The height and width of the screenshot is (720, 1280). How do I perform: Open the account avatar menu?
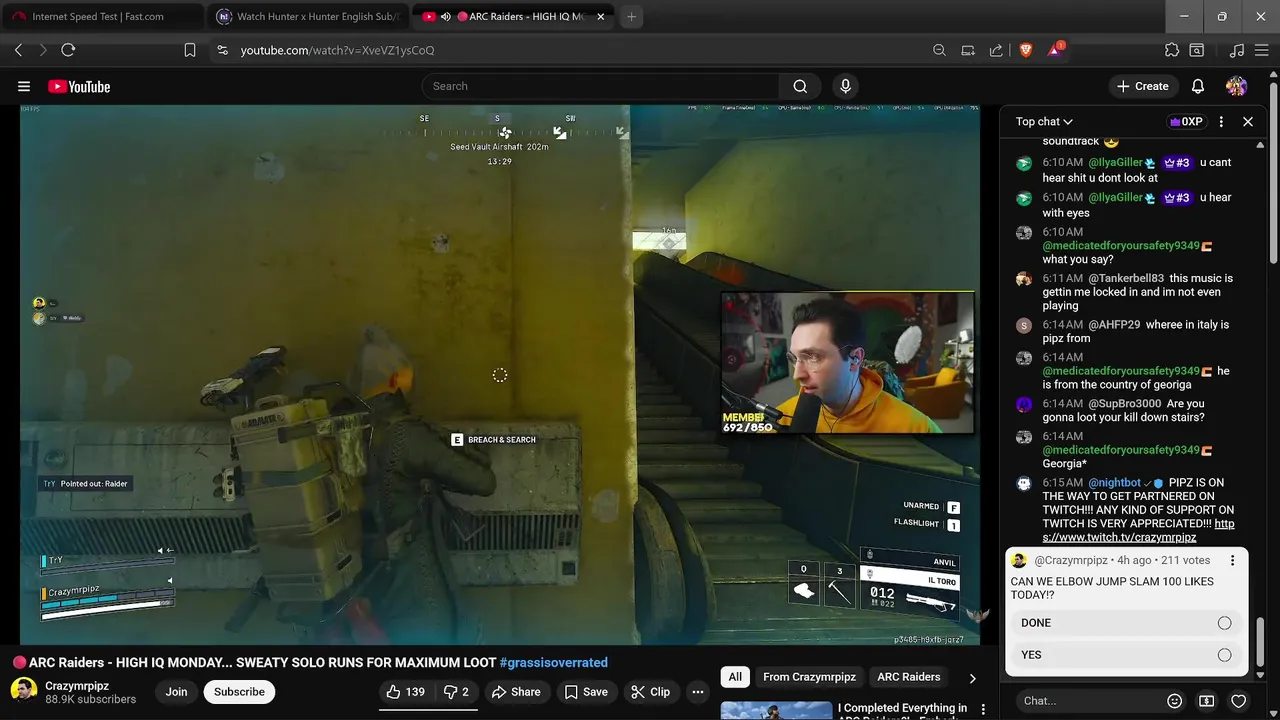click(x=1236, y=86)
